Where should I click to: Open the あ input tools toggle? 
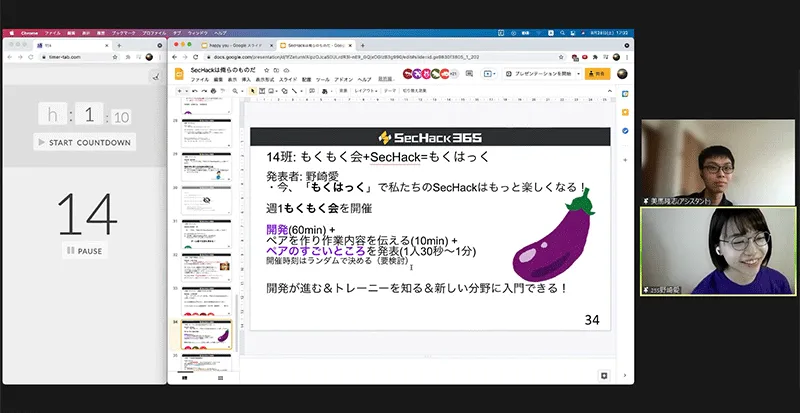325,91
